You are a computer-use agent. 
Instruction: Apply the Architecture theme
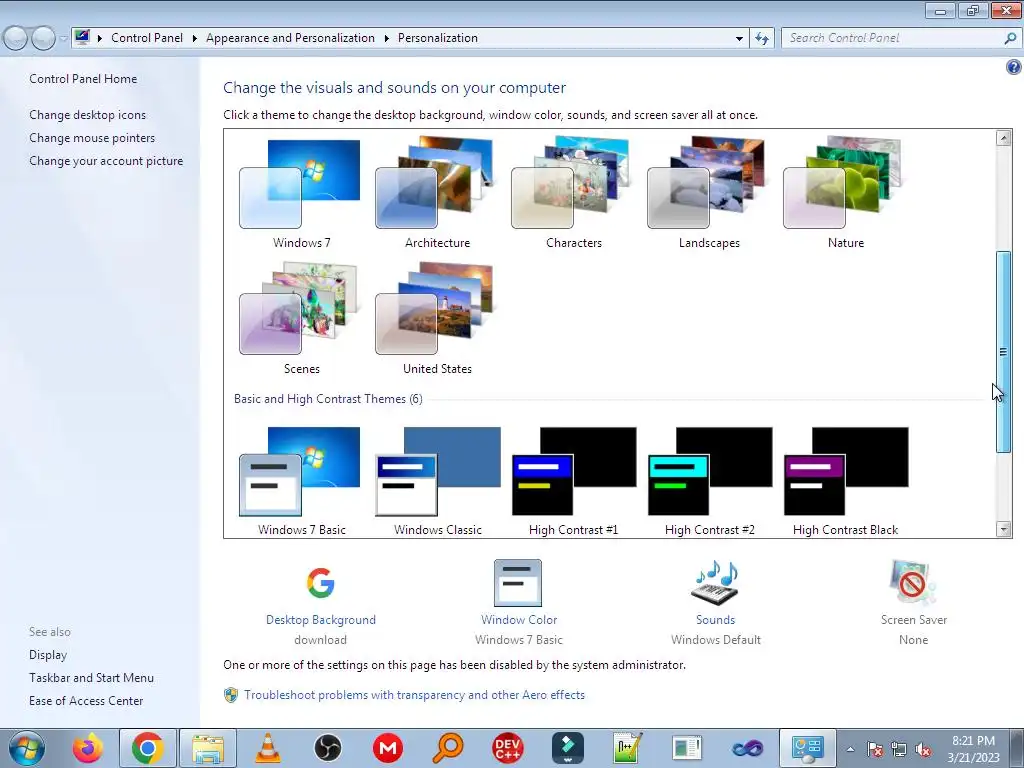point(436,193)
